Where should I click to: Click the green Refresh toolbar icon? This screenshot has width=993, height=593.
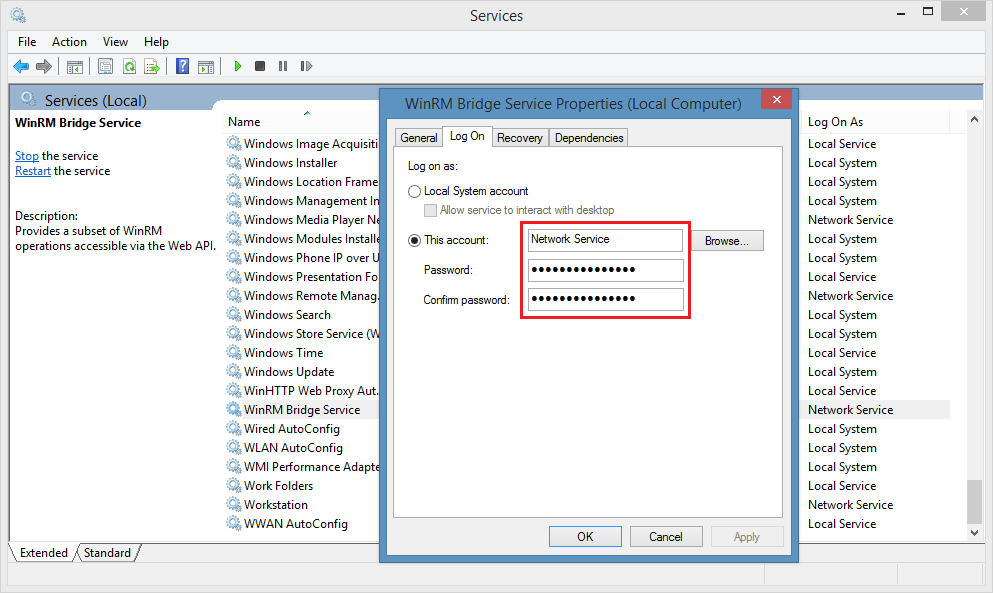click(x=129, y=67)
